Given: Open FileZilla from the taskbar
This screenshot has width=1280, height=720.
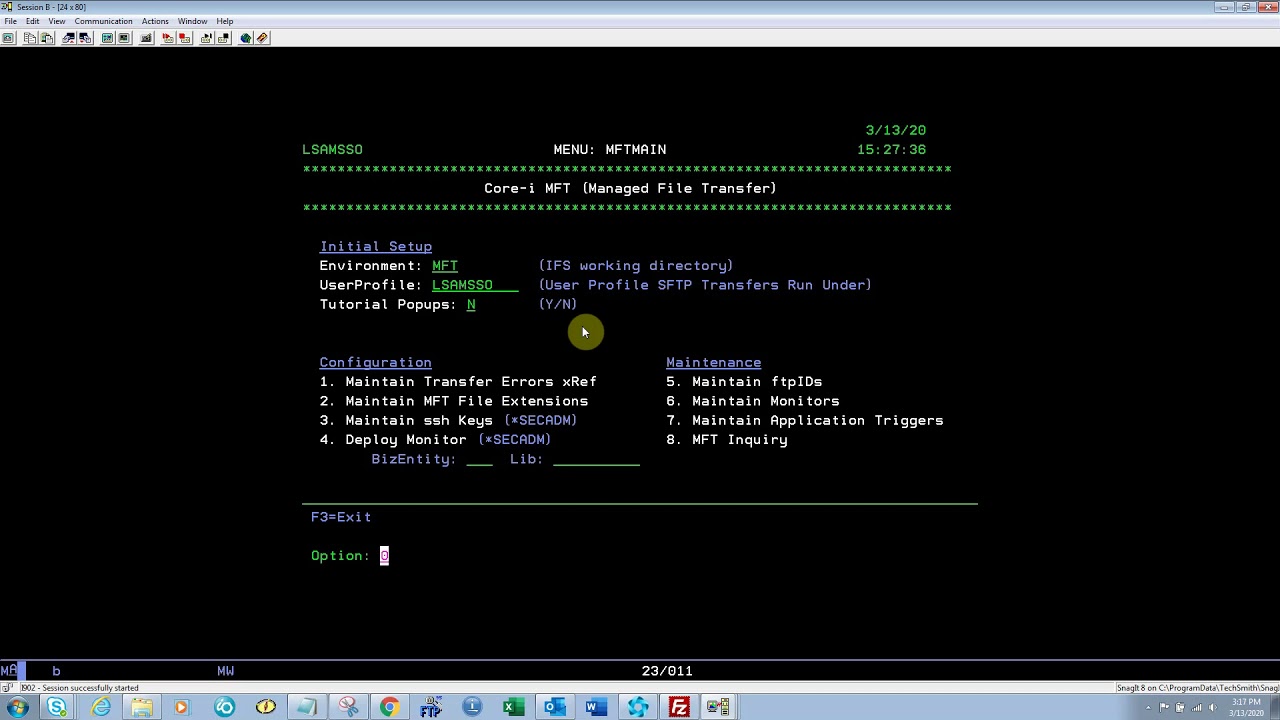Looking at the screenshot, I should pyautogui.click(x=679, y=708).
